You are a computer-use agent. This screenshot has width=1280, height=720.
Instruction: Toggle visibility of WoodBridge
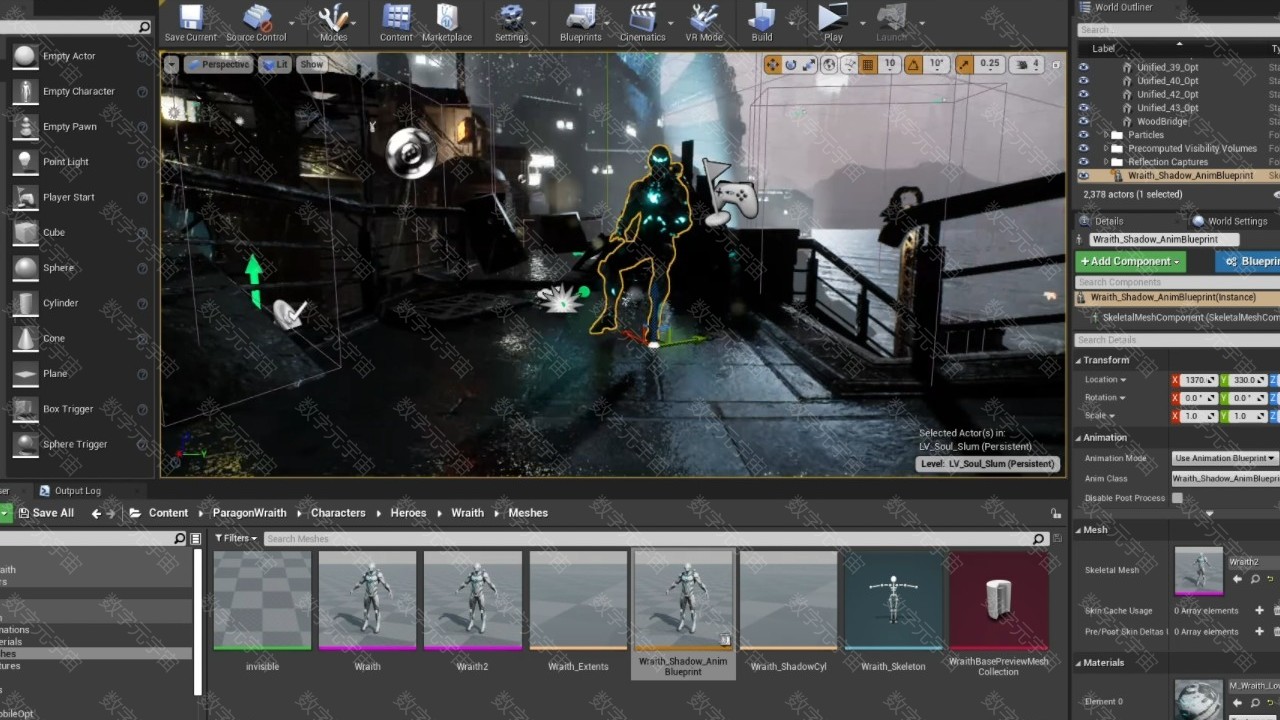click(x=1083, y=121)
